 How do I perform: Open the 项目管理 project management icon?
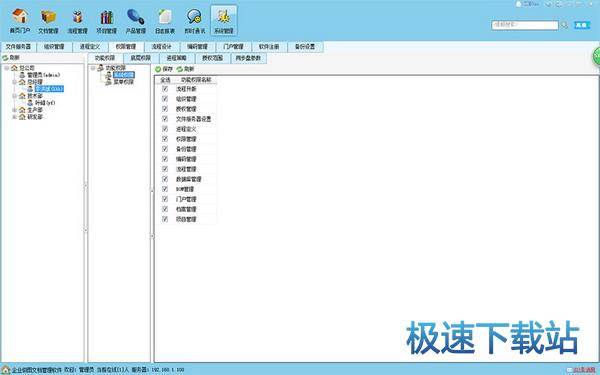[x=106, y=21]
